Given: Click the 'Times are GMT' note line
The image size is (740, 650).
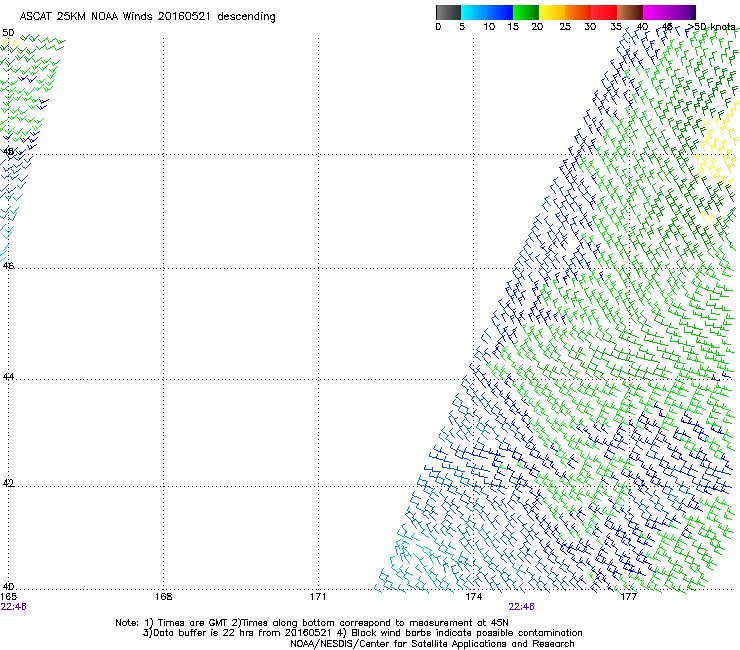Looking at the screenshot, I should (312, 623).
